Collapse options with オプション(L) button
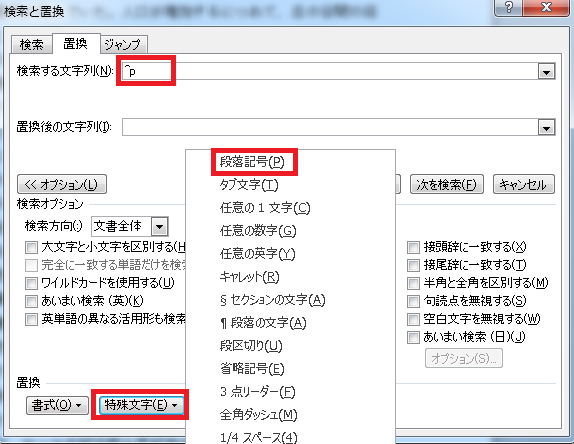 pyautogui.click(x=62, y=184)
